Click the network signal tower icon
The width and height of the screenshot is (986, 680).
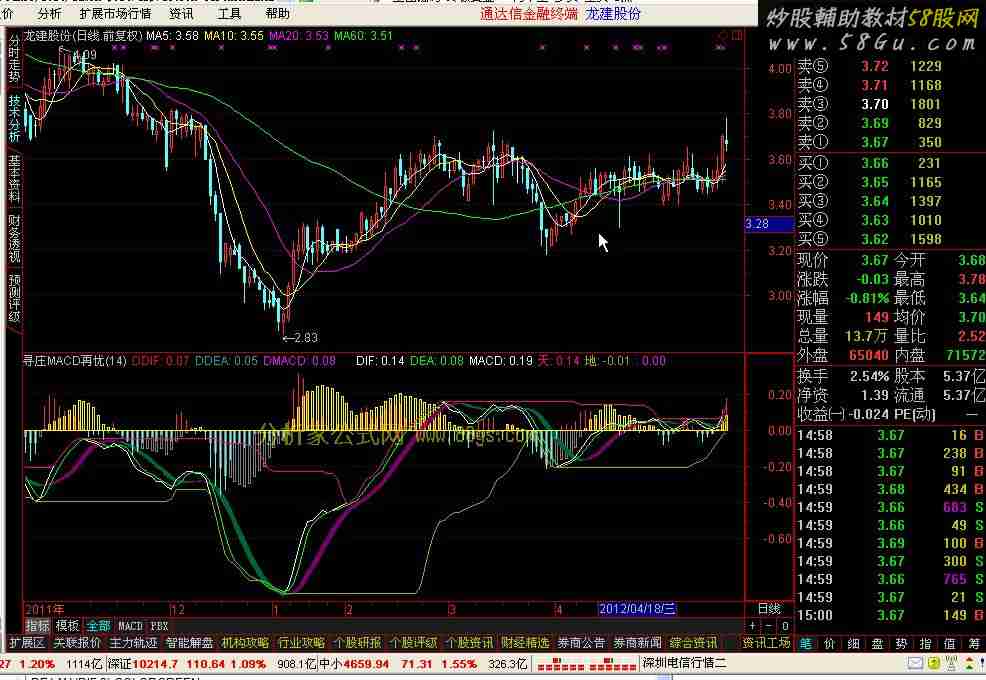point(951,662)
